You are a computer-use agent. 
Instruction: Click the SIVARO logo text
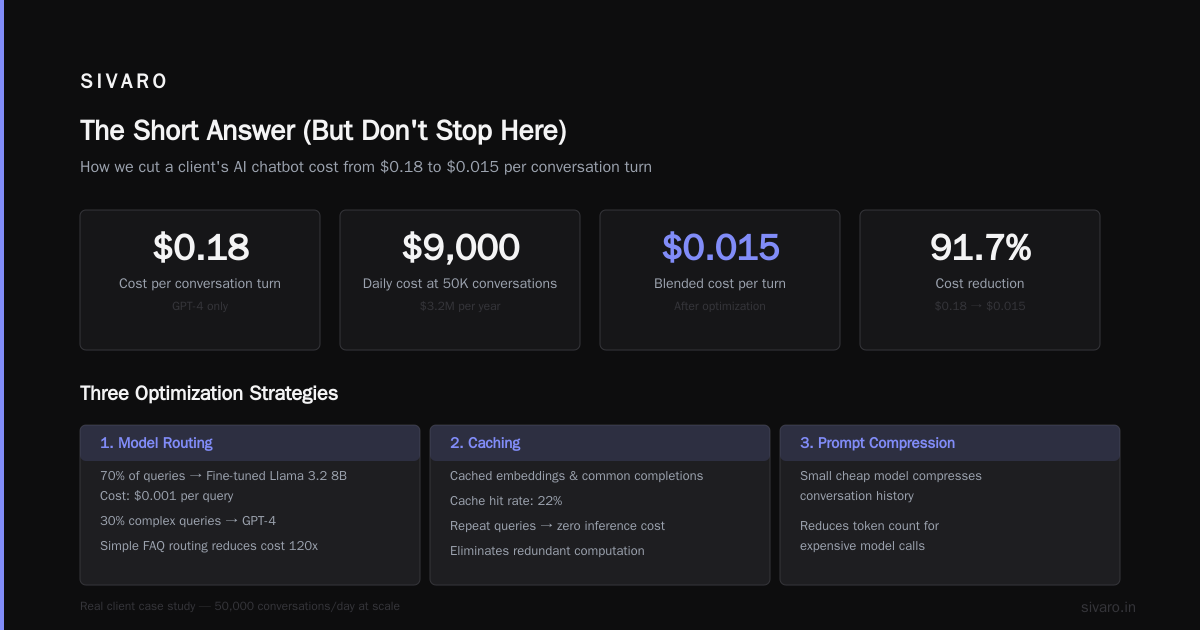click(x=124, y=82)
